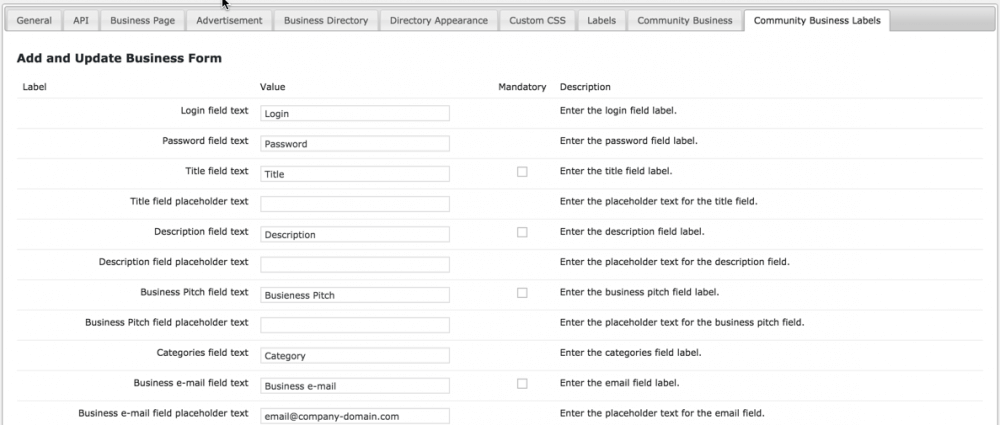This screenshot has width=1000, height=425.
Task: Click the Business Pitch field text input
Action: (355, 295)
